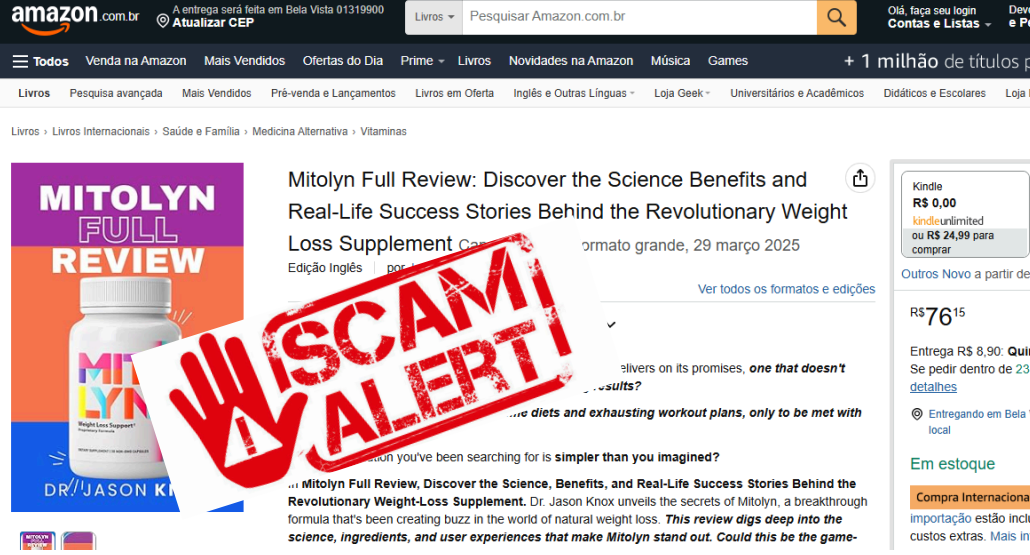This screenshot has width=1030, height=555.
Task: Click the location pin beside Atualizar CEP
Action: point(163,22)
